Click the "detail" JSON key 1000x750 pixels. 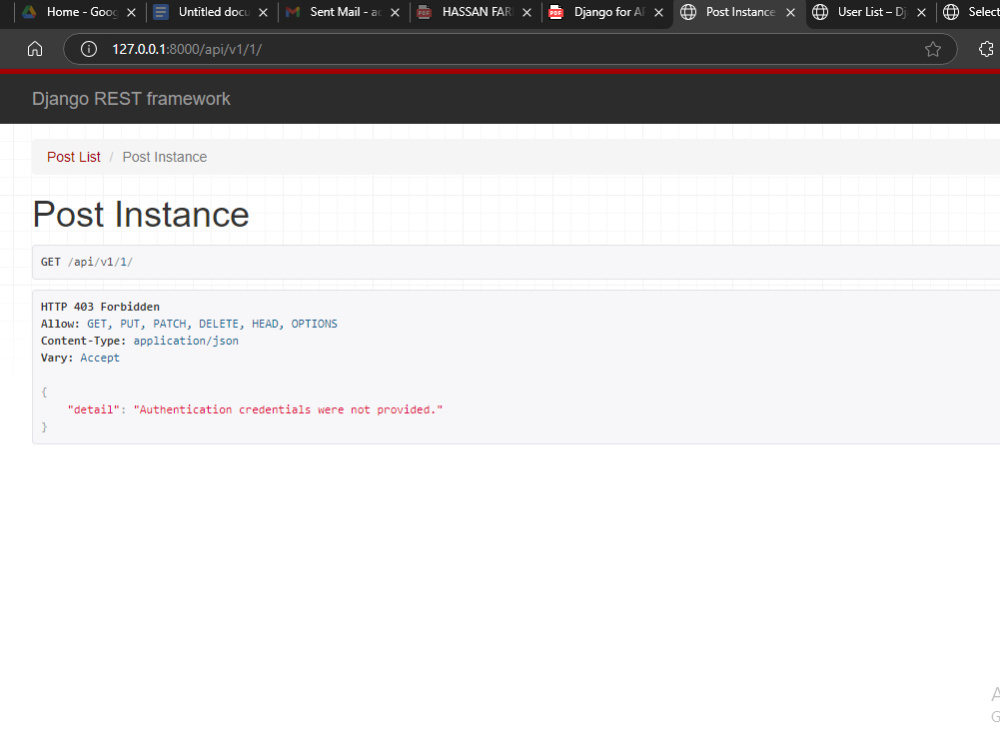tap(94, 409)
